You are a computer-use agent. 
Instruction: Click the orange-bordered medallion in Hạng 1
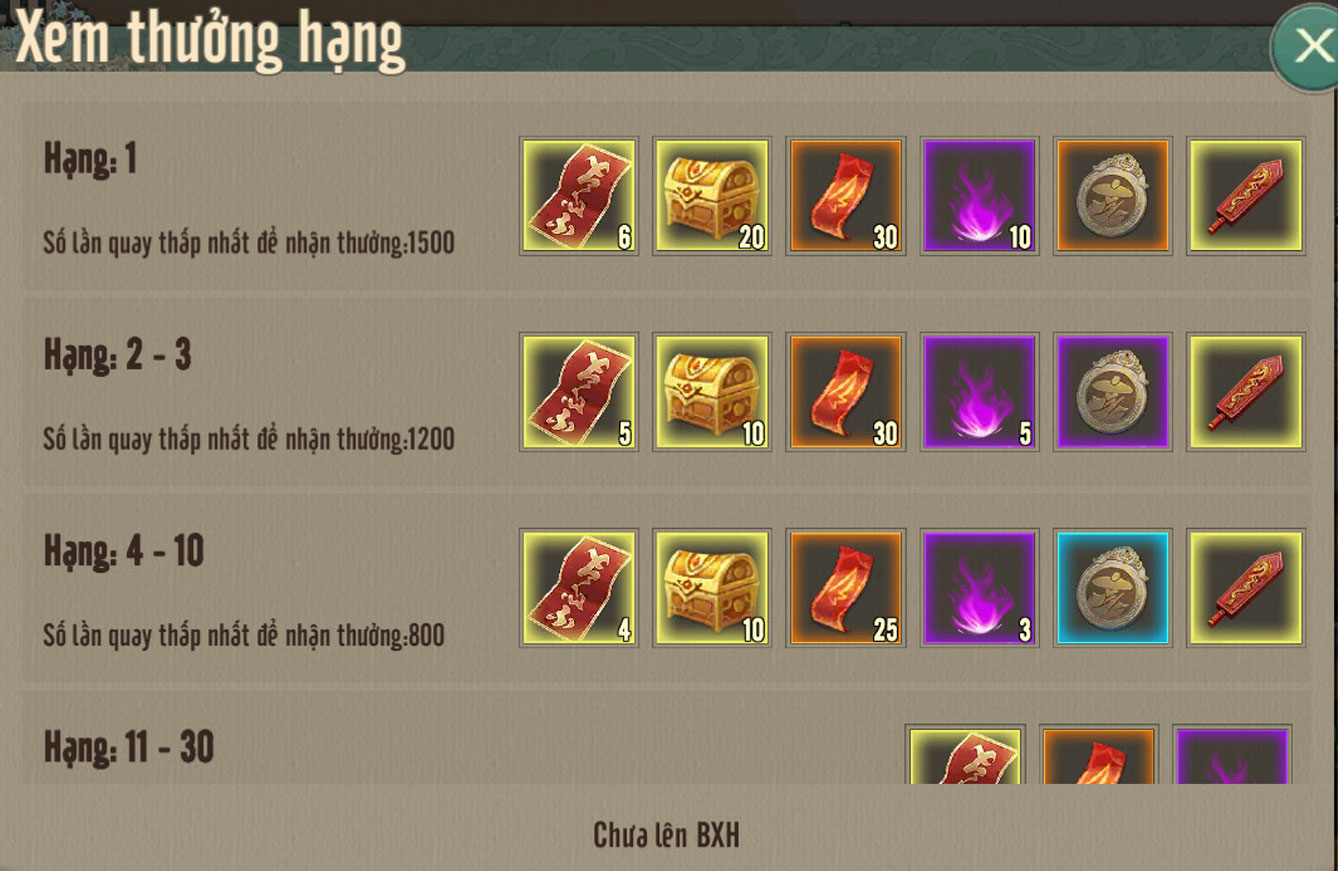click(1113, 196)
